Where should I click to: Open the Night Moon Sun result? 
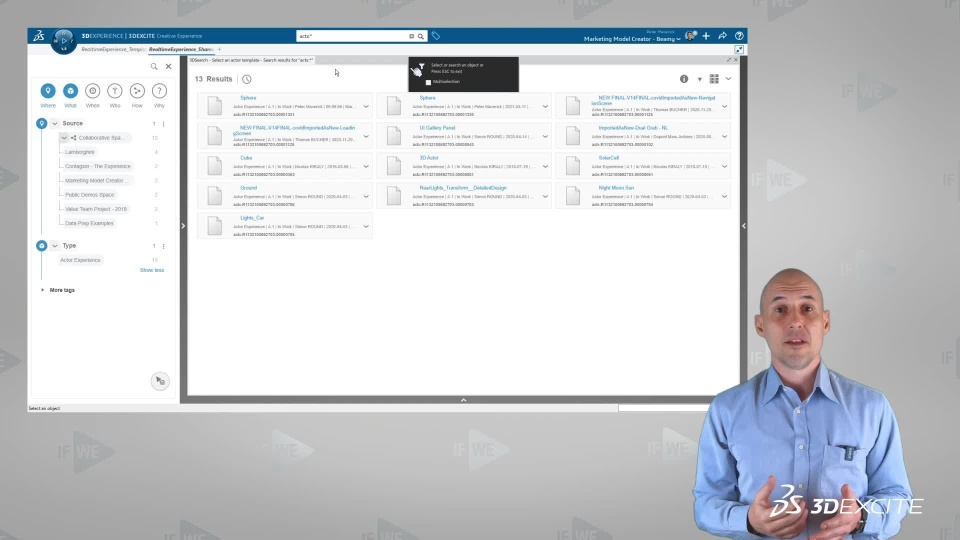pyautogui.click(x=616, y=188)
